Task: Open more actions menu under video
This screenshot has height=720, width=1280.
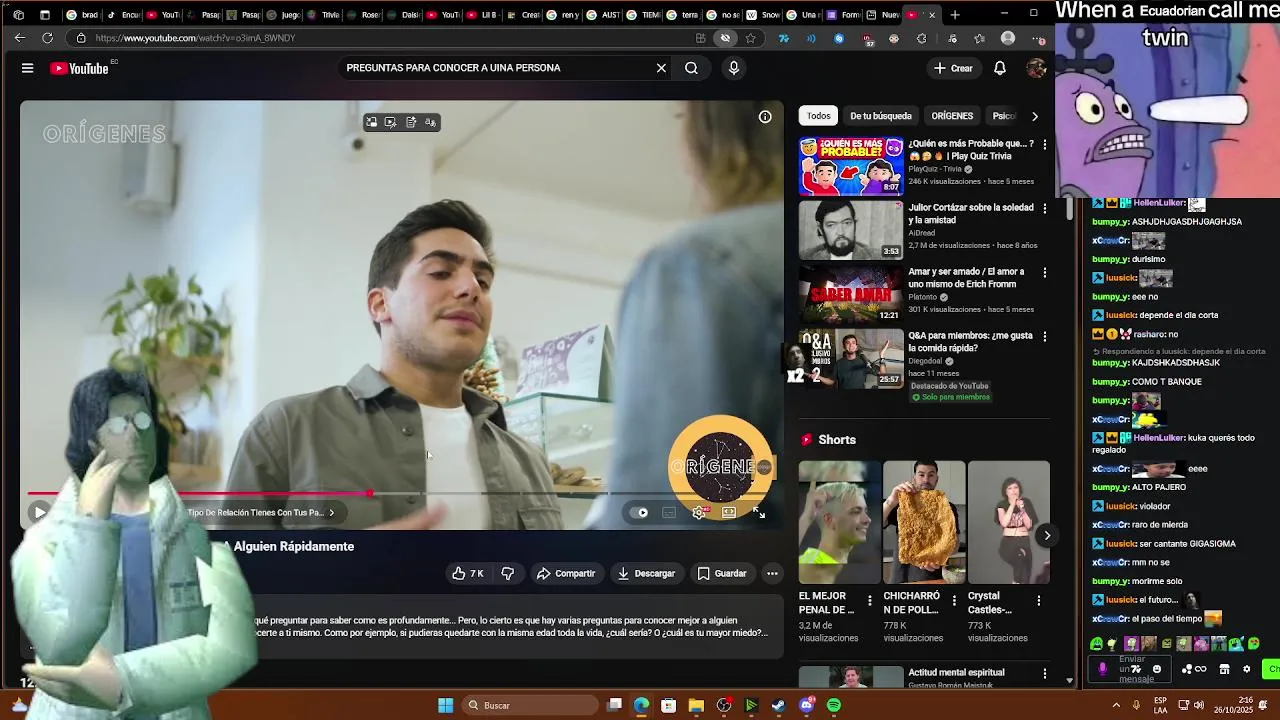Action: pyautogui.click(x=772, y=573)
